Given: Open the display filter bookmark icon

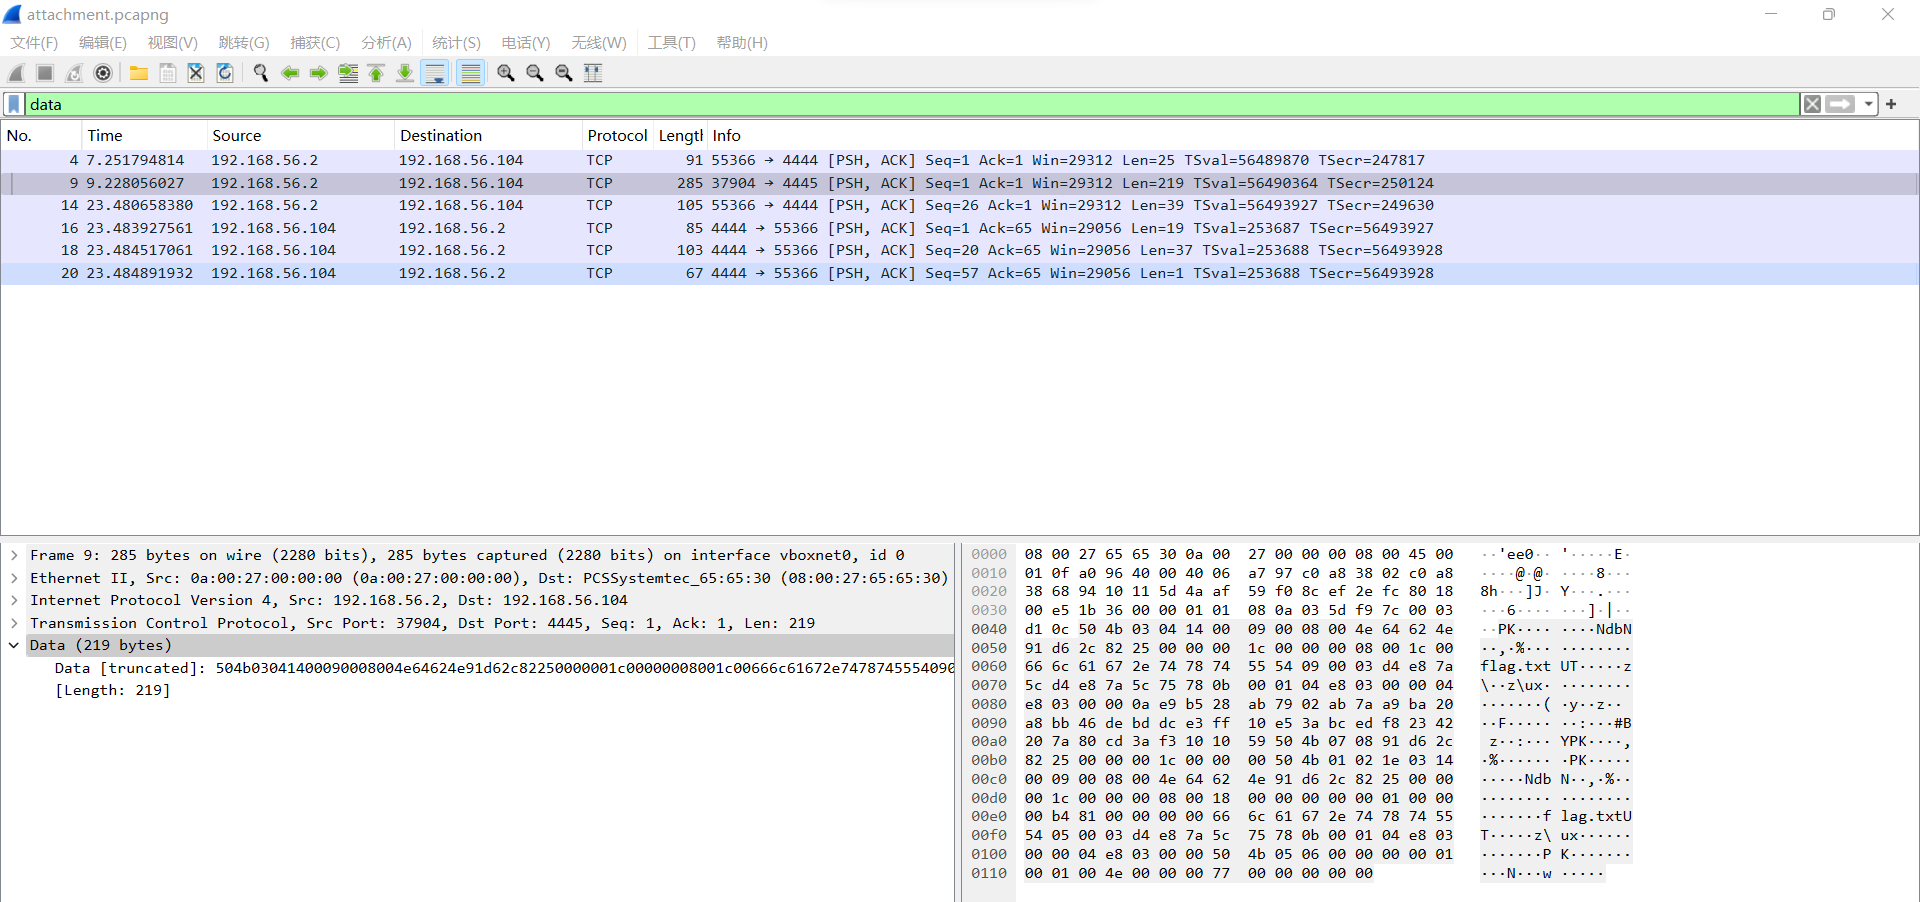Looking at the screenshot, I should (x=14, y=104).
